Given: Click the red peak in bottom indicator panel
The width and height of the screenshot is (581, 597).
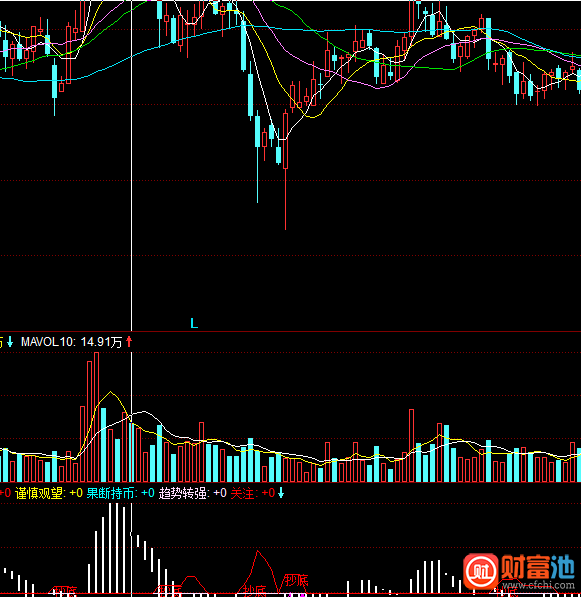Looking at the screenshot, I should pos(258,551).
